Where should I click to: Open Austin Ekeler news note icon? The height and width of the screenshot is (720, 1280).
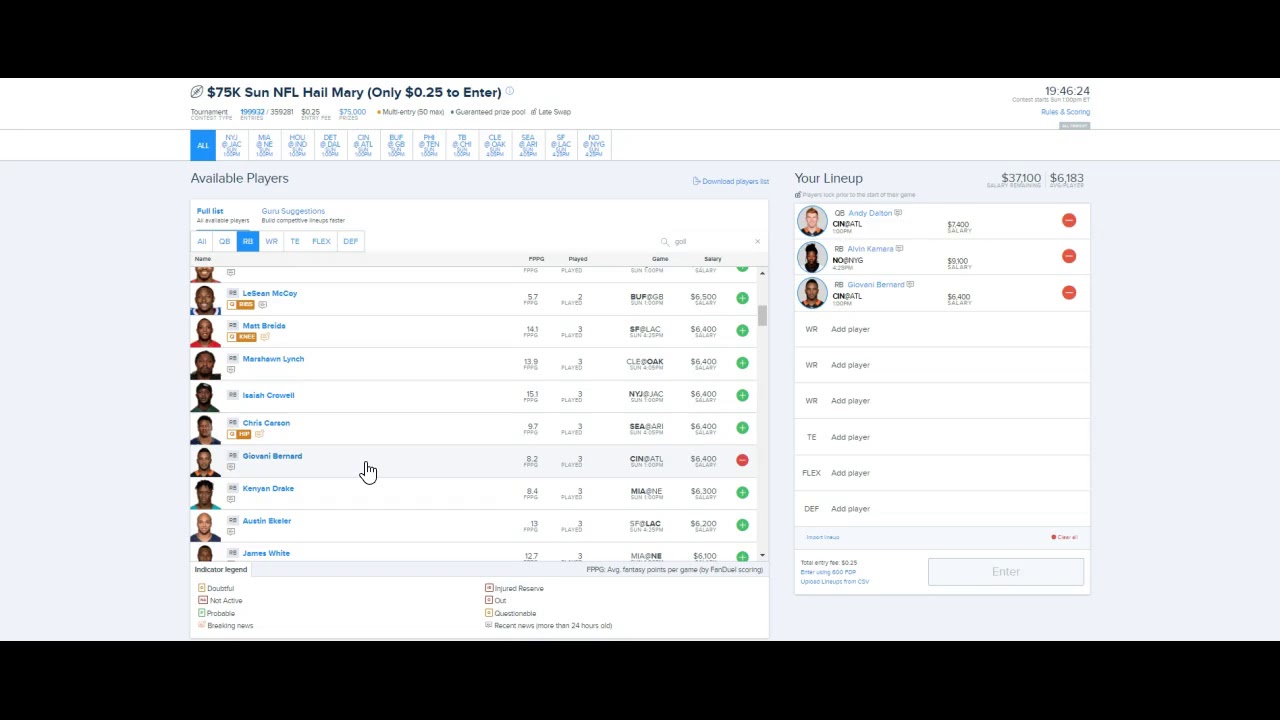[x=231, y=532]
